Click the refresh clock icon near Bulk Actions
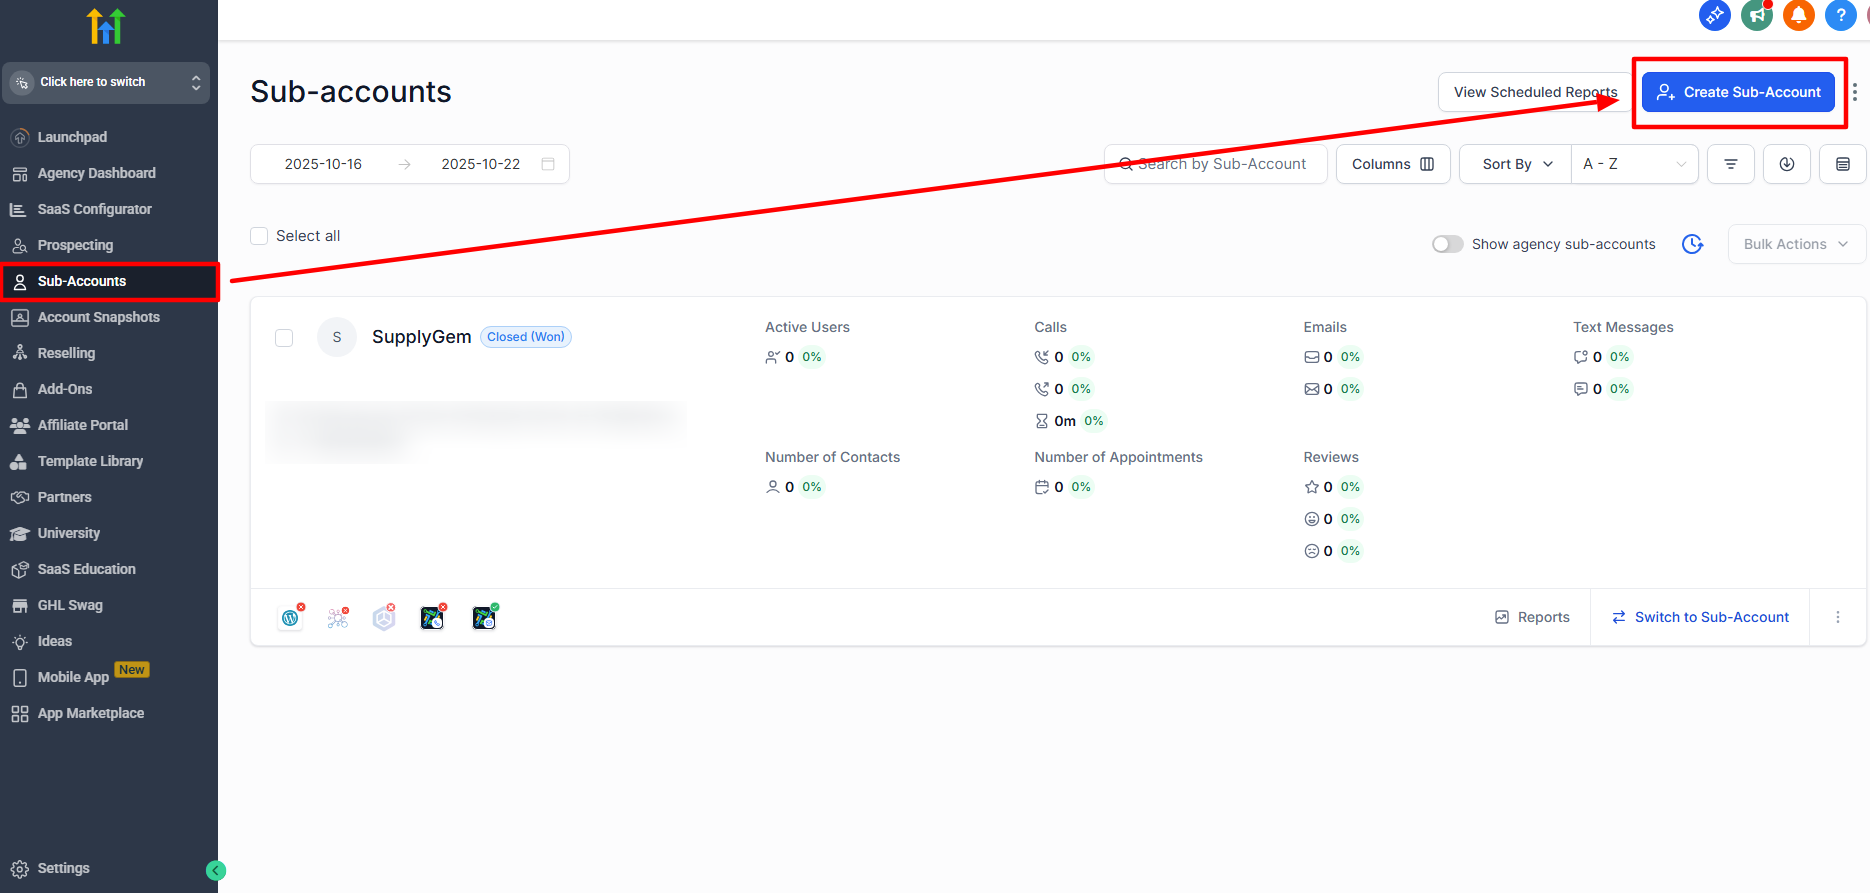Image resolution: width=1870 pixels, height=893 pixels. [x=1692, y=244]
